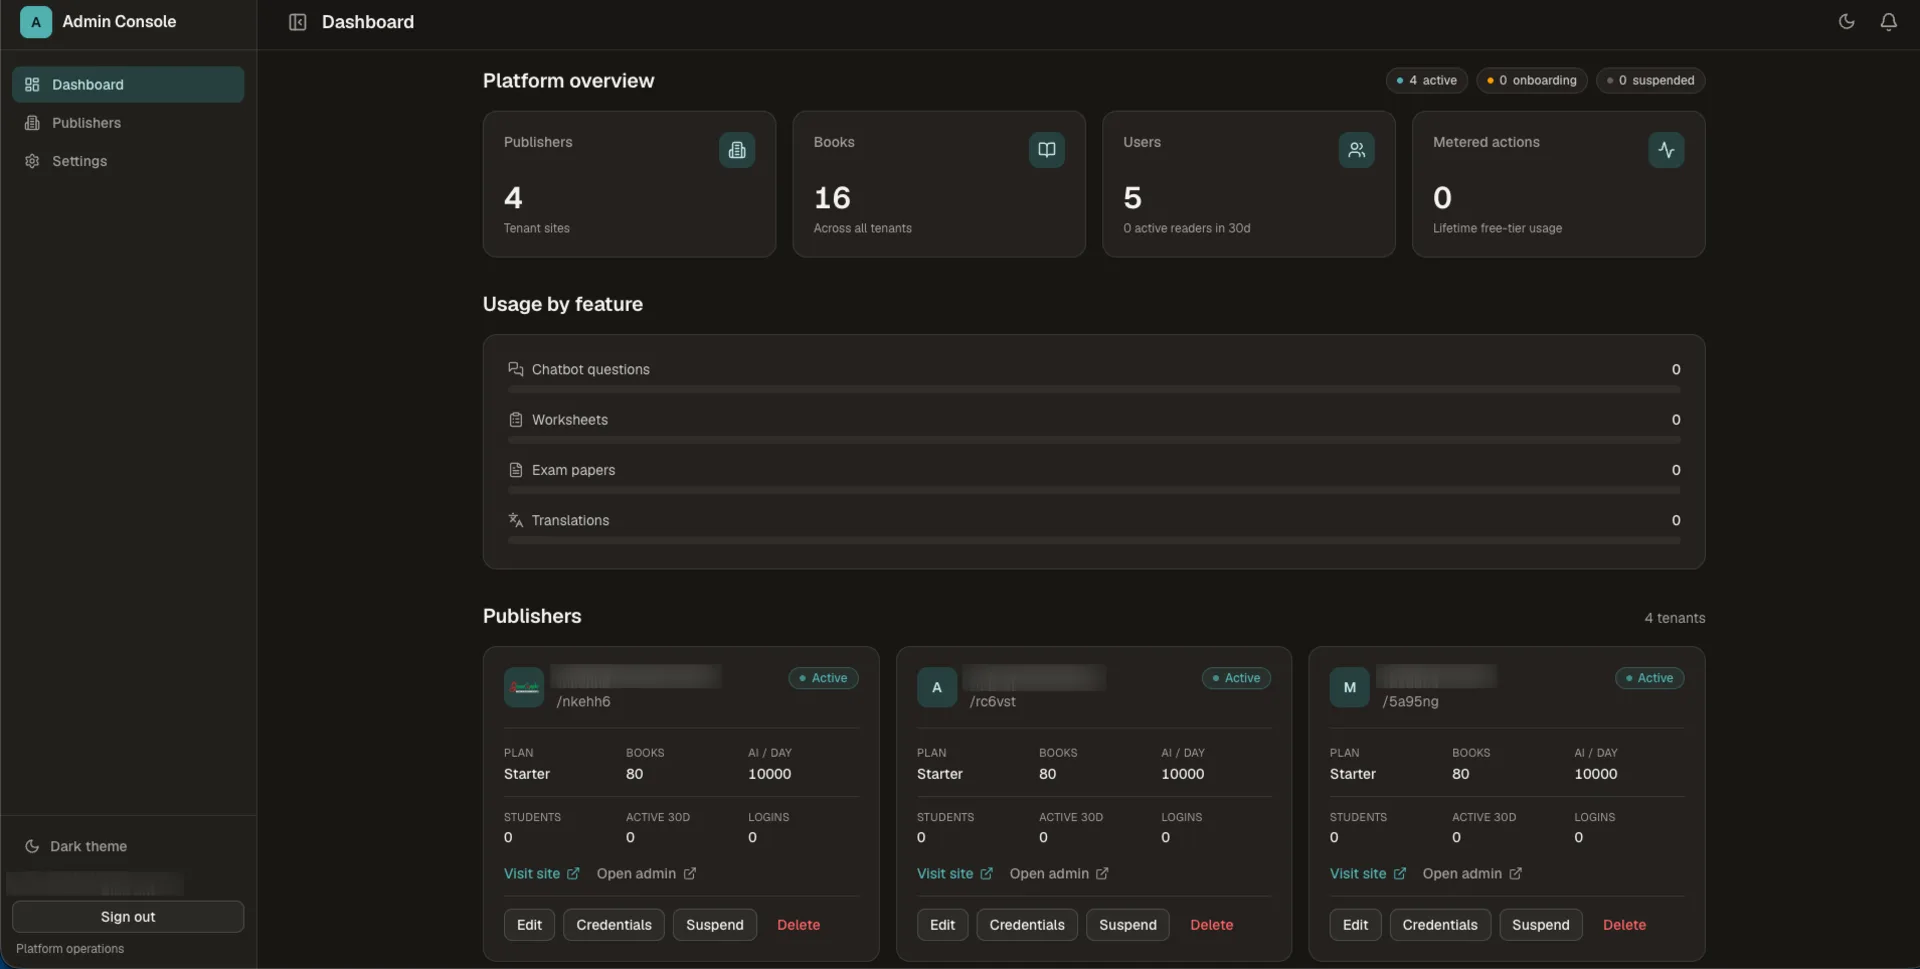Open Credentials for /nkehh6 publisher
The height and width of the screenshot is (969, 1920).
pyautogui.click(x=614, y=925)
